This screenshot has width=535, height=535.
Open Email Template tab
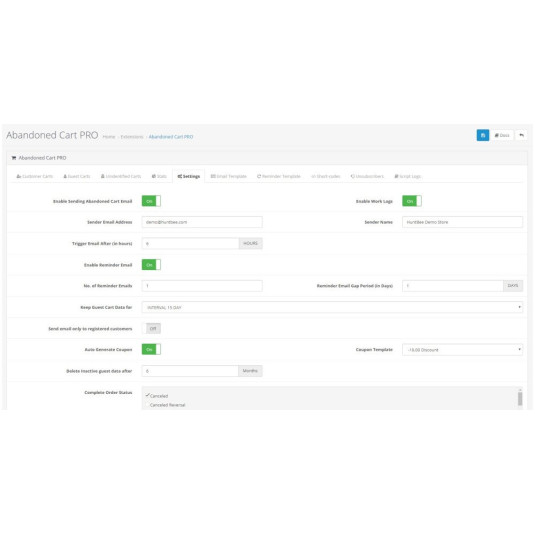(x=229, y=176)
